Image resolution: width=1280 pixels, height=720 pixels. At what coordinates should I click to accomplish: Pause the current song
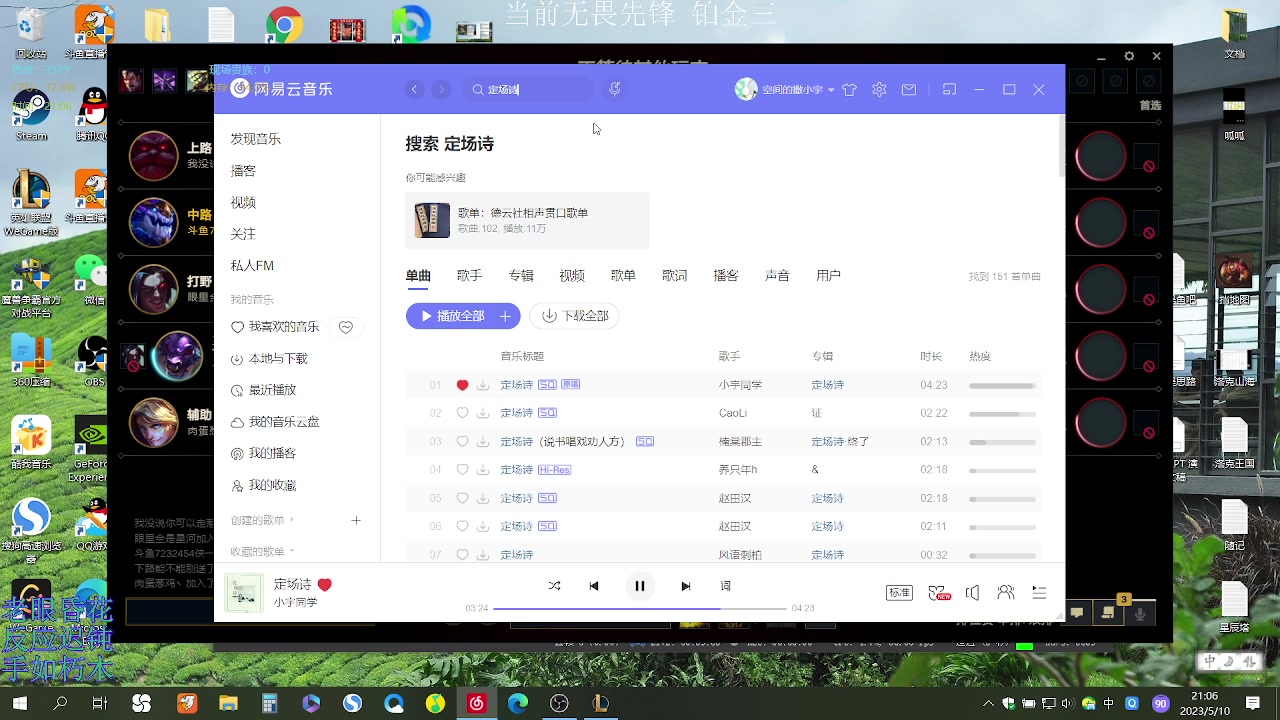coord(640,586)
